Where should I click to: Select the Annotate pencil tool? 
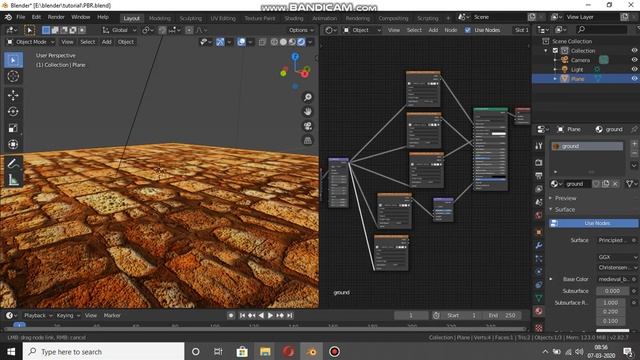pos(13,163)
